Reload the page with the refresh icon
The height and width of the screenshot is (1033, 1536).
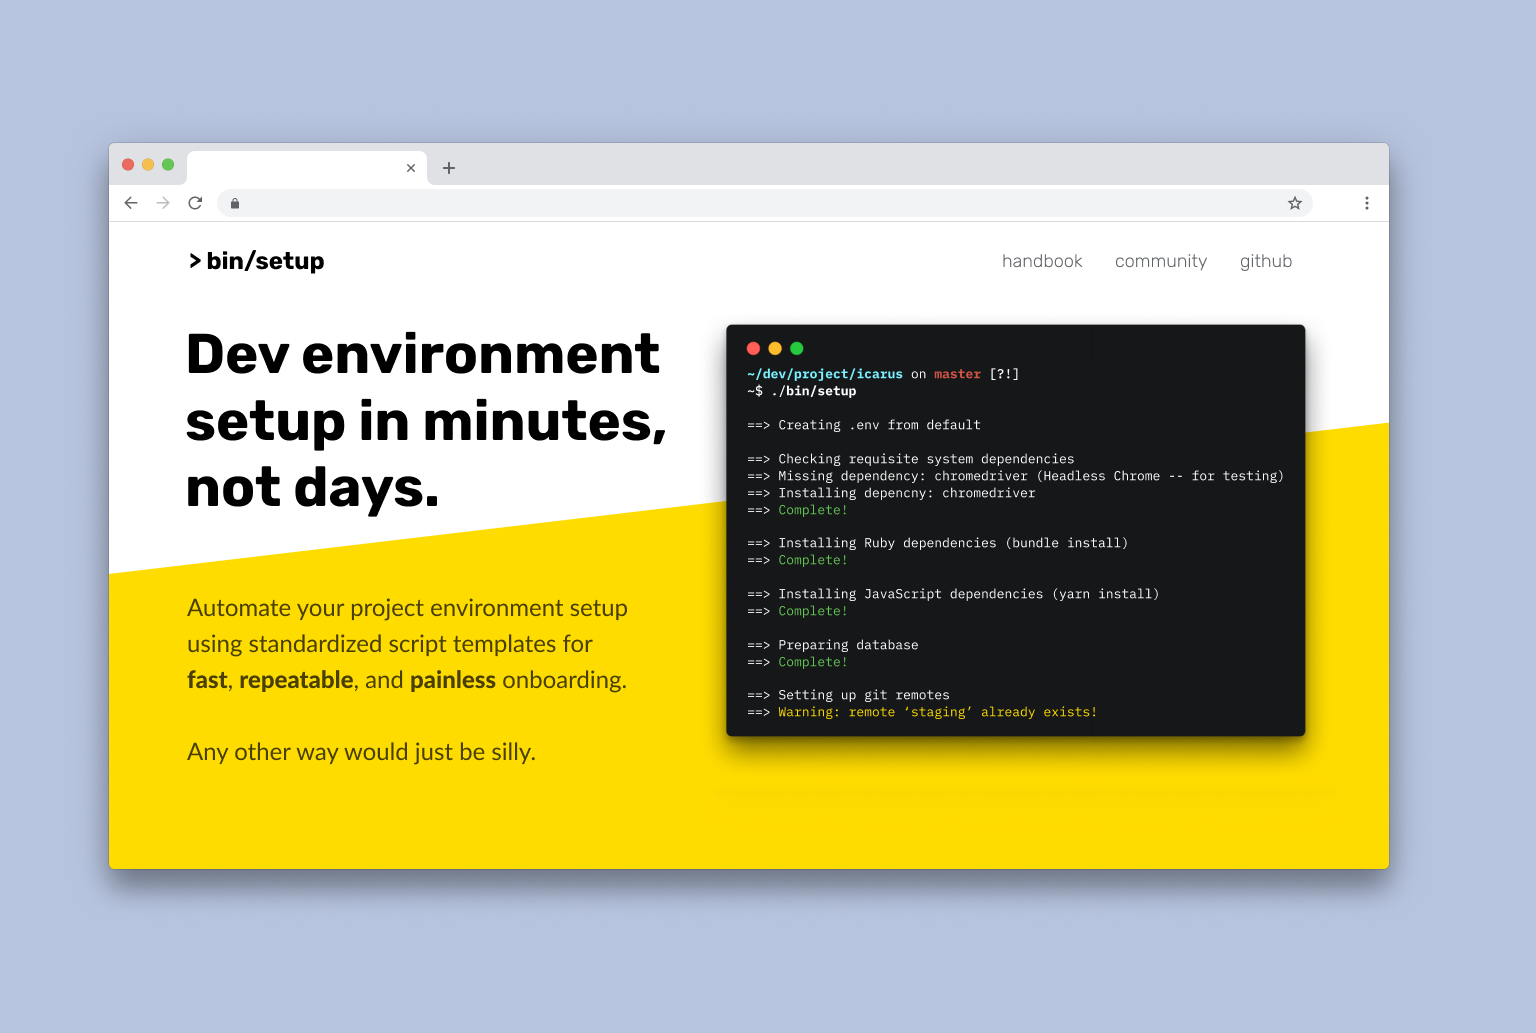[x=195, y=203]
